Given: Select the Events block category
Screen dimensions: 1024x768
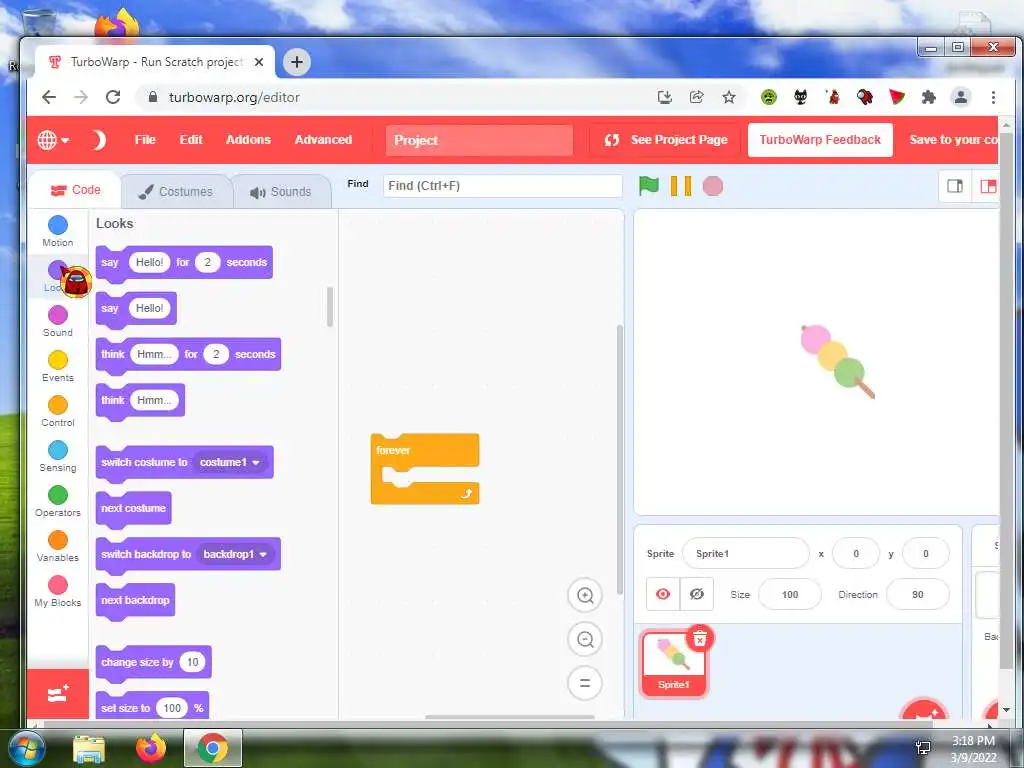Looking at the screenshot, I should (57, 366).
